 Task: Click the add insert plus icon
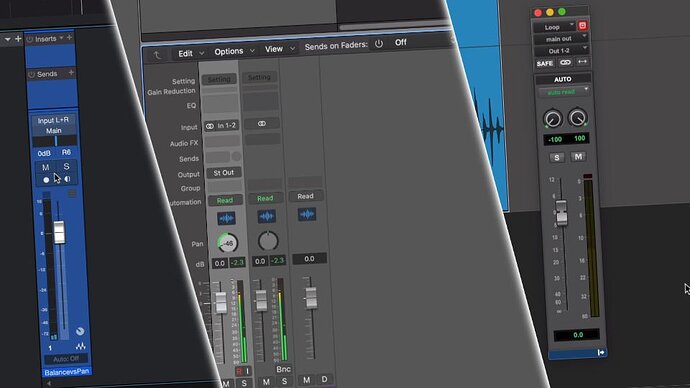point(70,38)
